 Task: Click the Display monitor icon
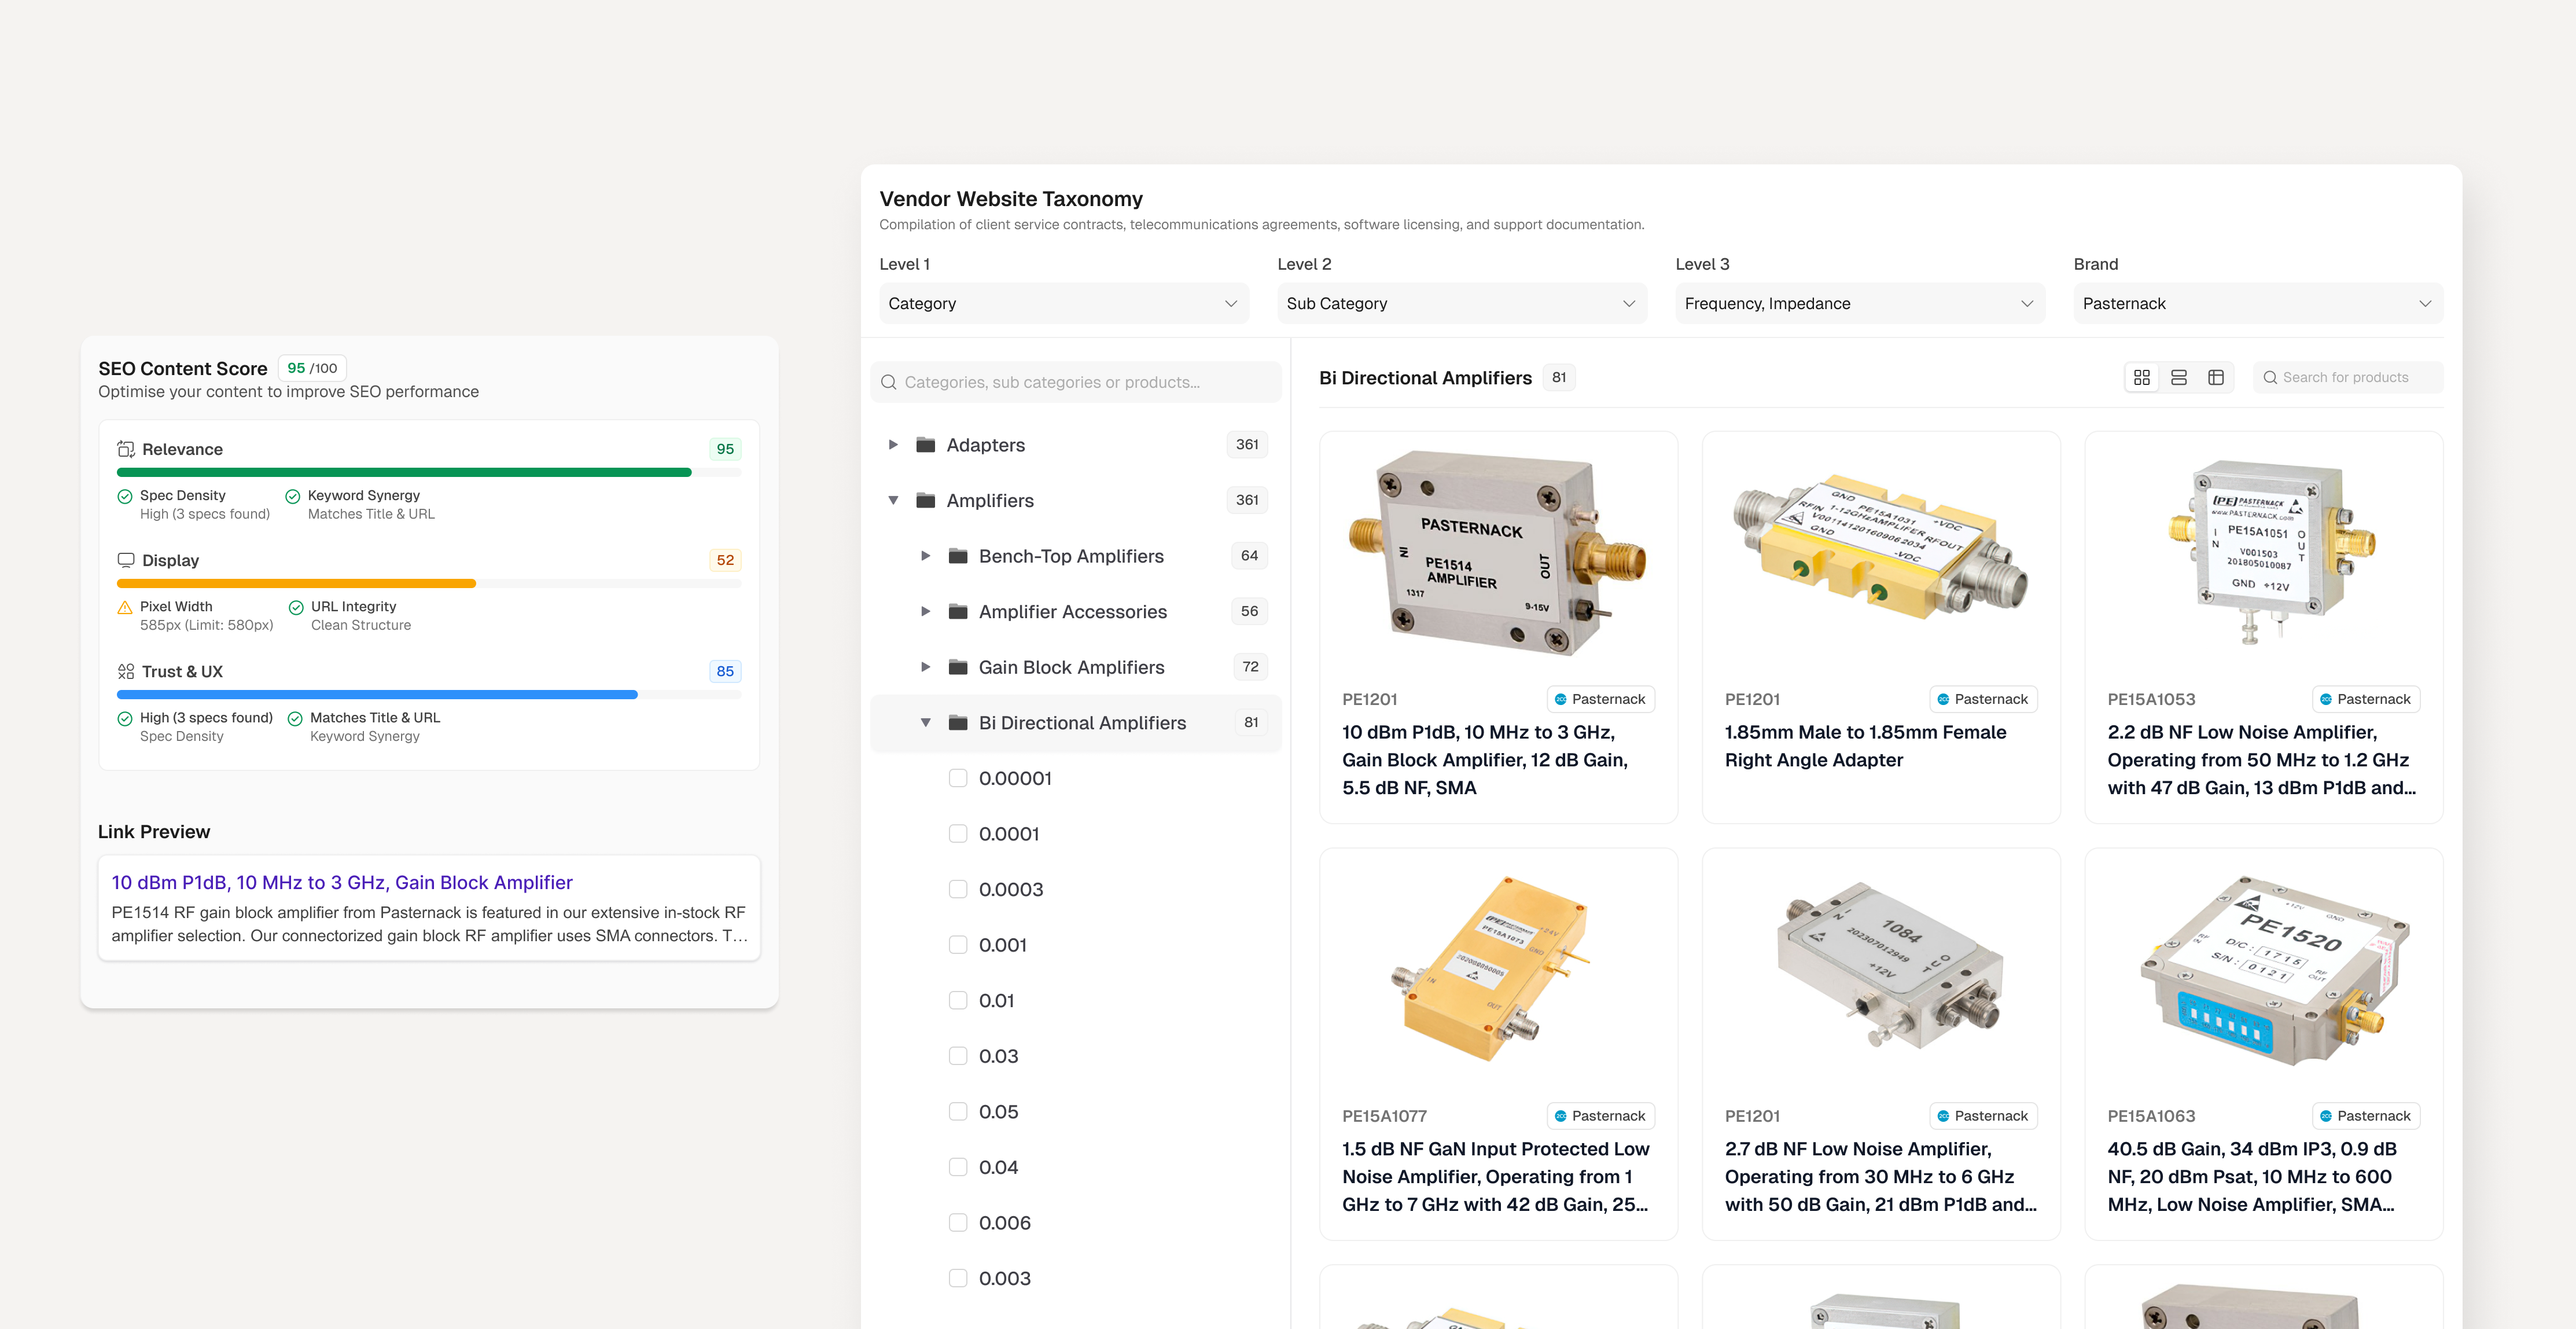point(126,560)
